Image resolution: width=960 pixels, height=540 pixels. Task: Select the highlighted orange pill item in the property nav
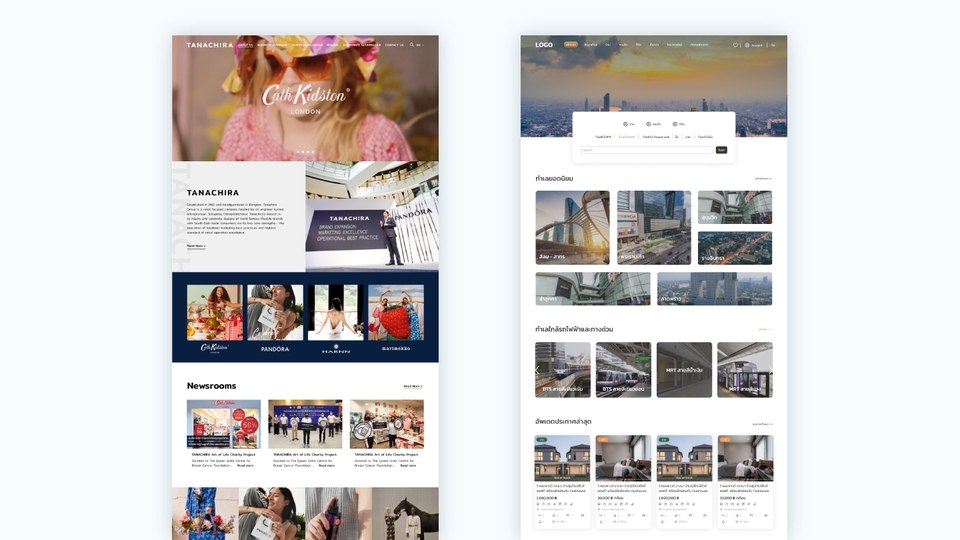(x=571, y=45)
